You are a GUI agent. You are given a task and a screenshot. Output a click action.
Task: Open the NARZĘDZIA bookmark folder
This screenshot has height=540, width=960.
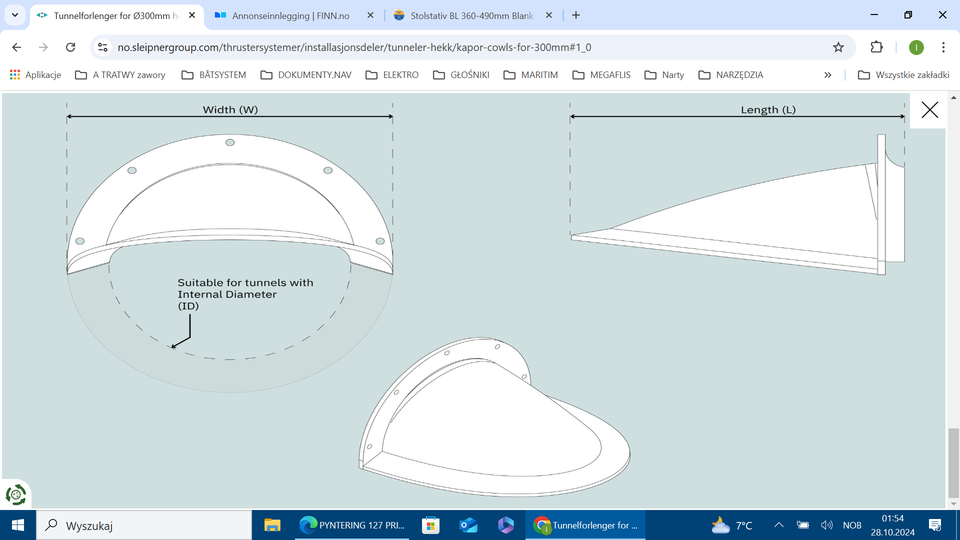click(x=730, y=75)
